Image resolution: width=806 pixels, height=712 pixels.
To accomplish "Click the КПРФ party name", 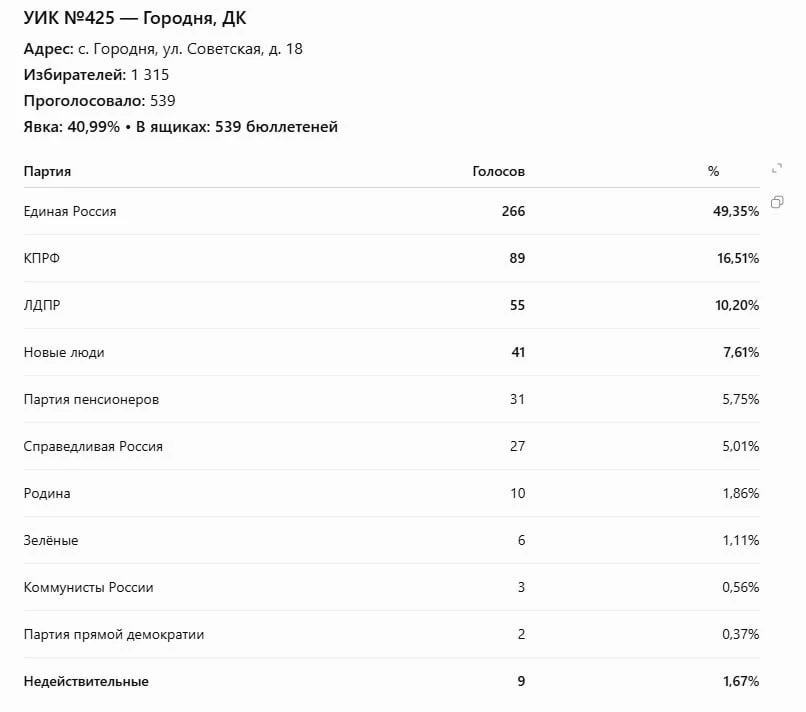I will (x=42, y=258).
